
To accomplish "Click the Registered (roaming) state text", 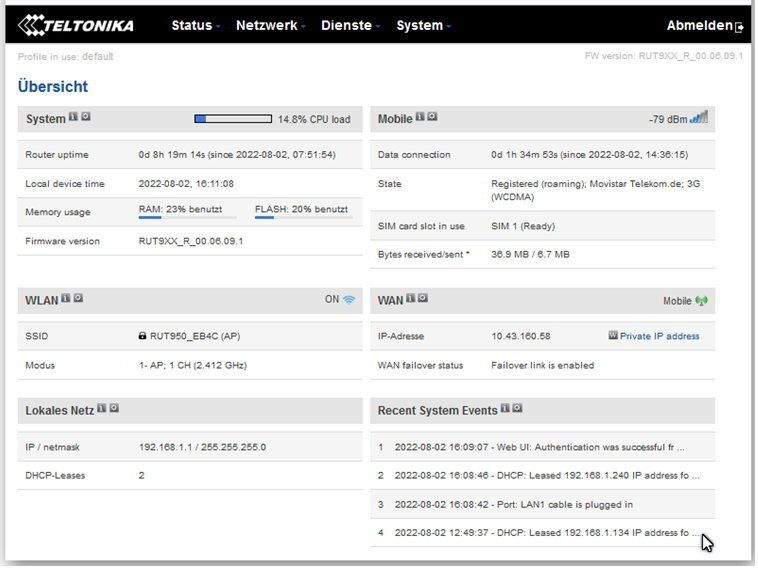I will click(596, 190).
